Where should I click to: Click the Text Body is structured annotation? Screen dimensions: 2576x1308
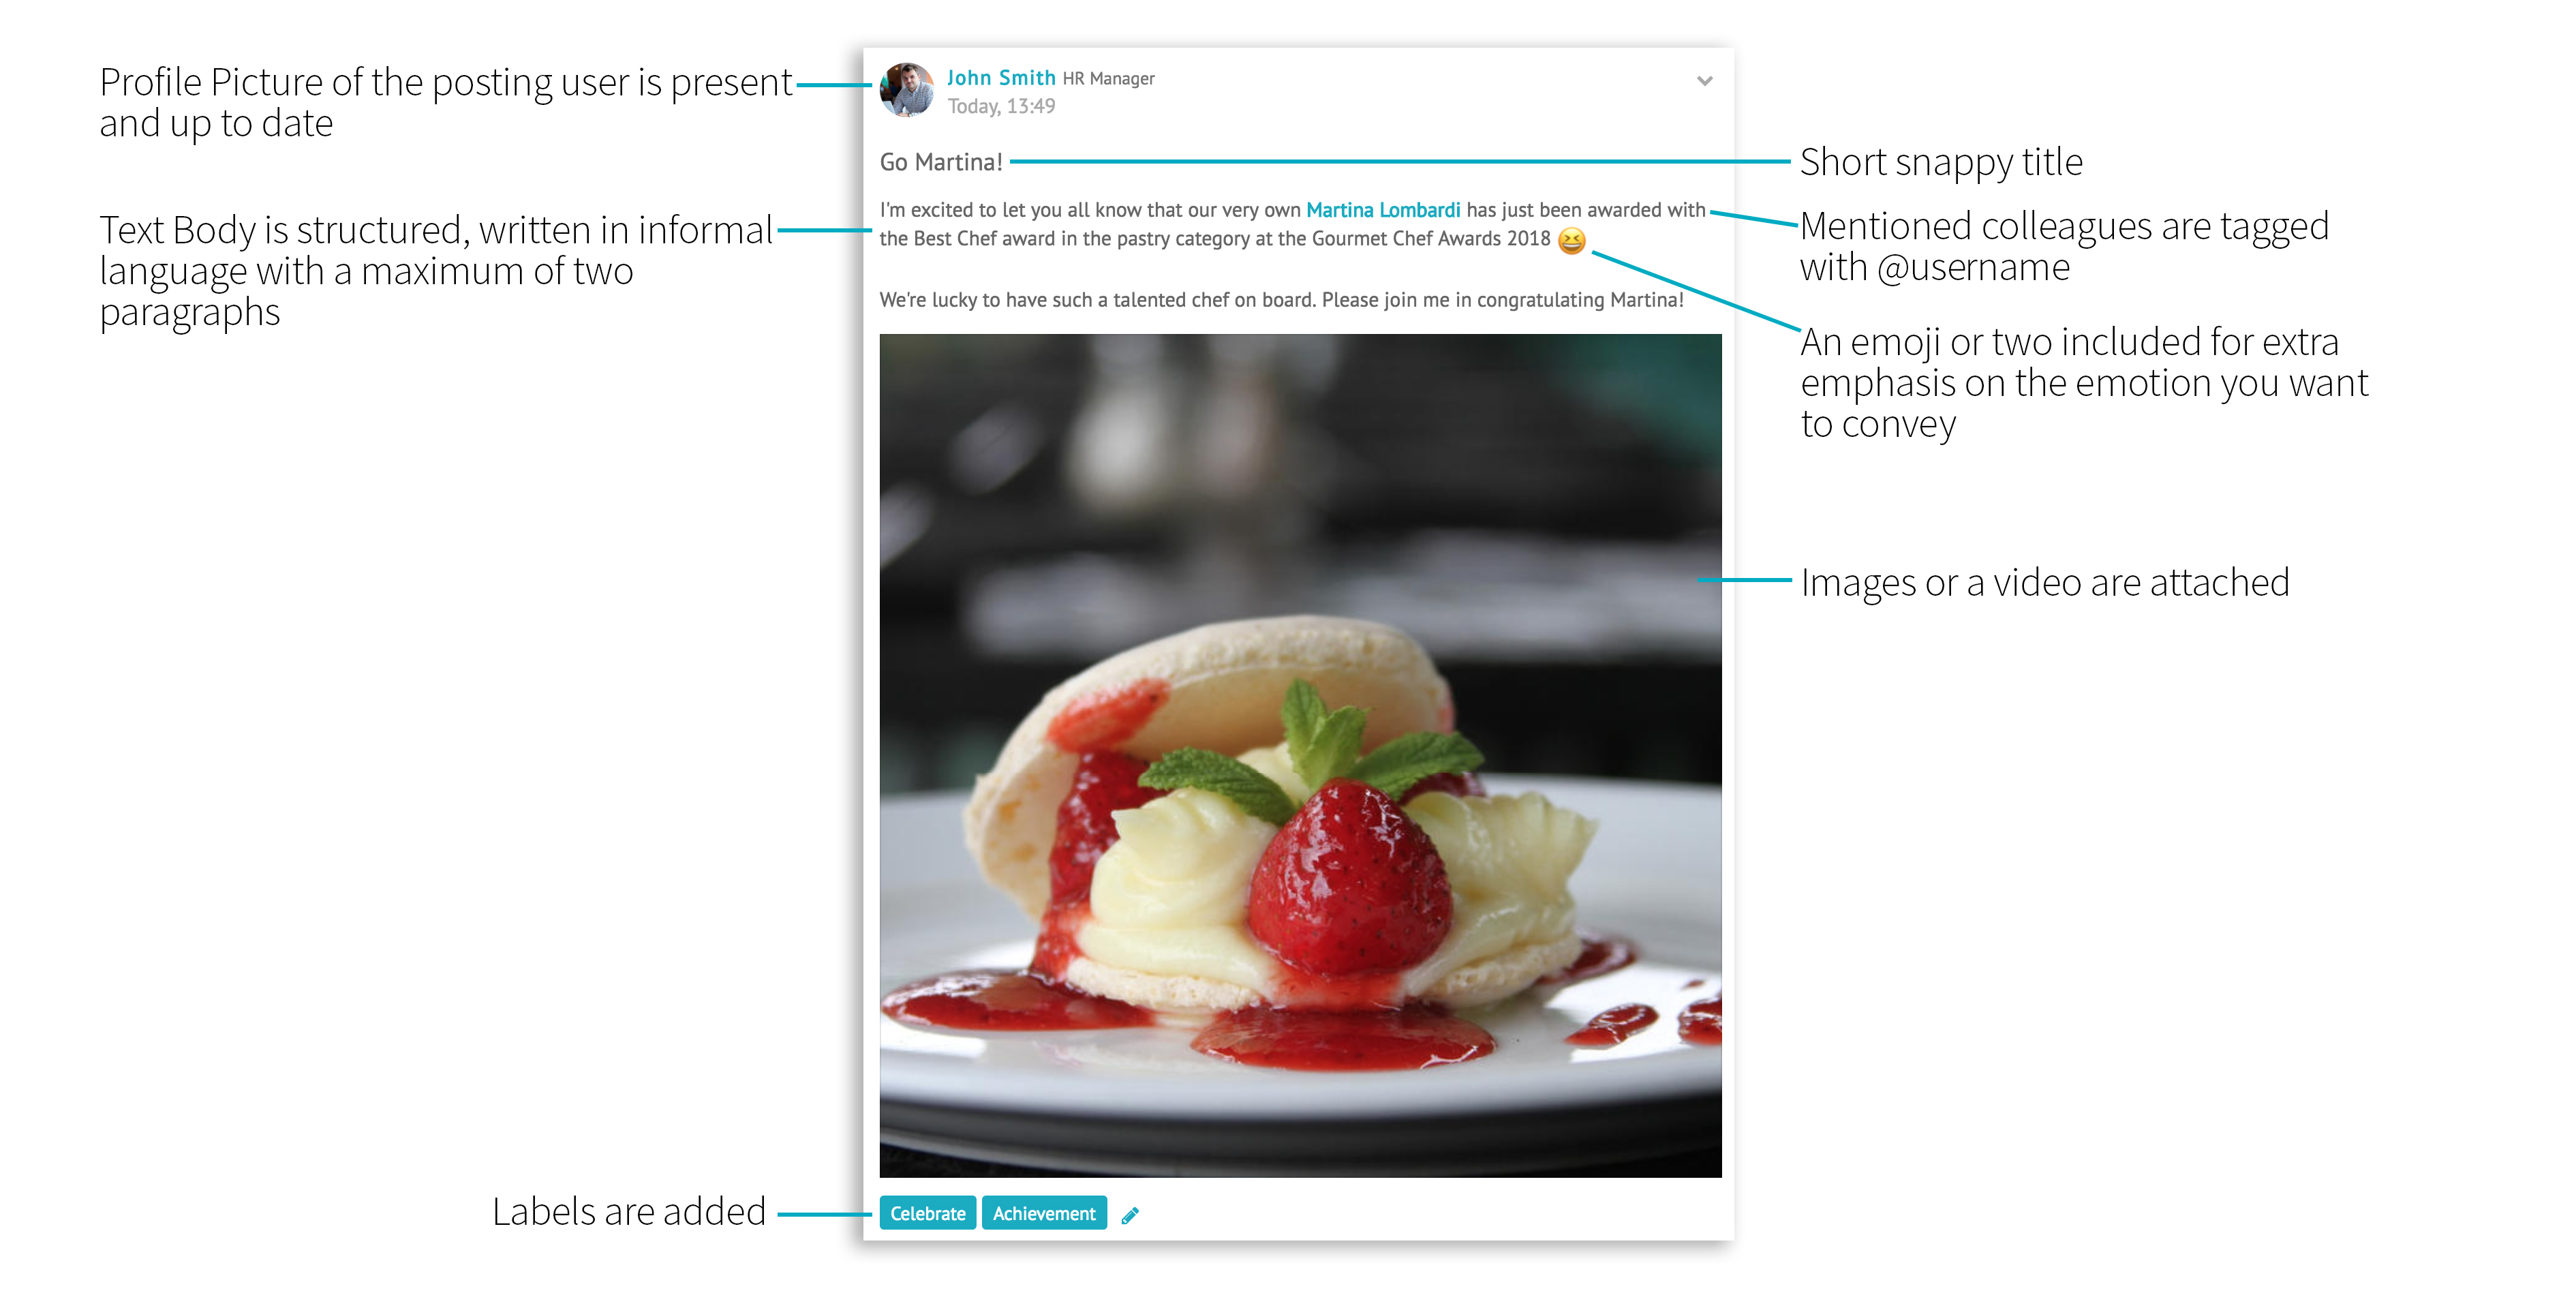436,271
